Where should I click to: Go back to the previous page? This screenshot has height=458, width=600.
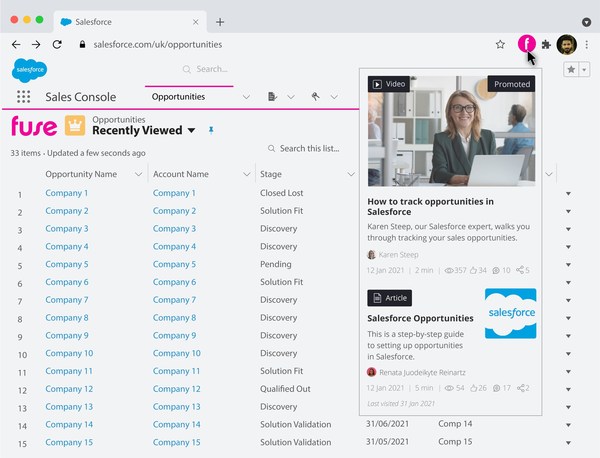pyautogui.click(x=16, y=44)
